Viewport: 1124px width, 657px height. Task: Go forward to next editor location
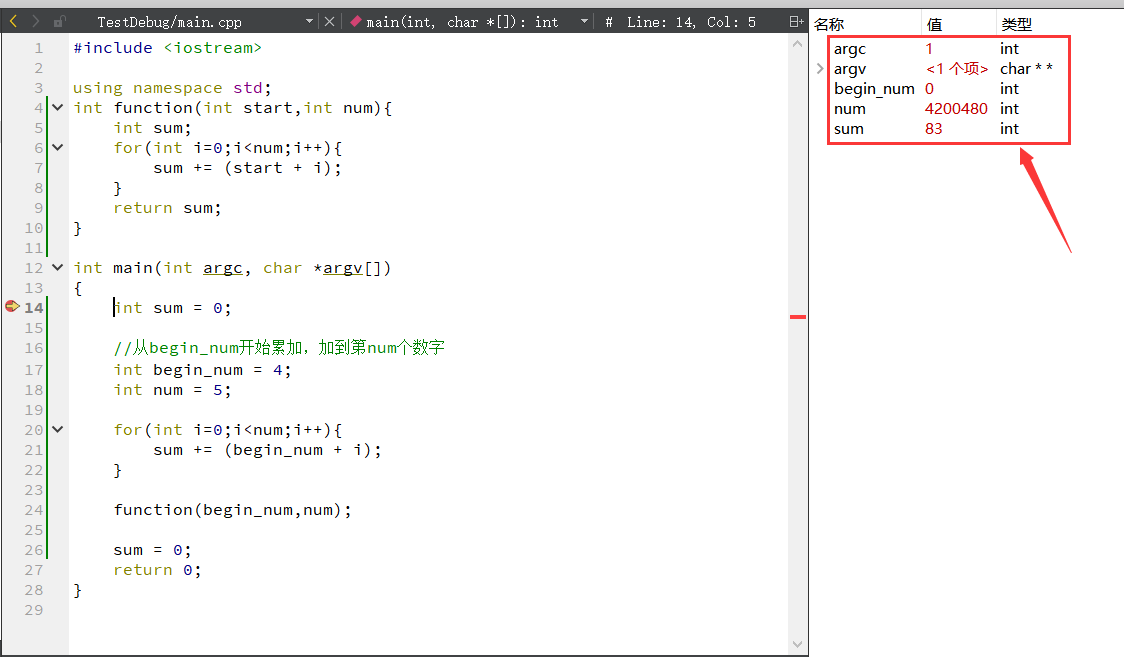pos(35,21)
